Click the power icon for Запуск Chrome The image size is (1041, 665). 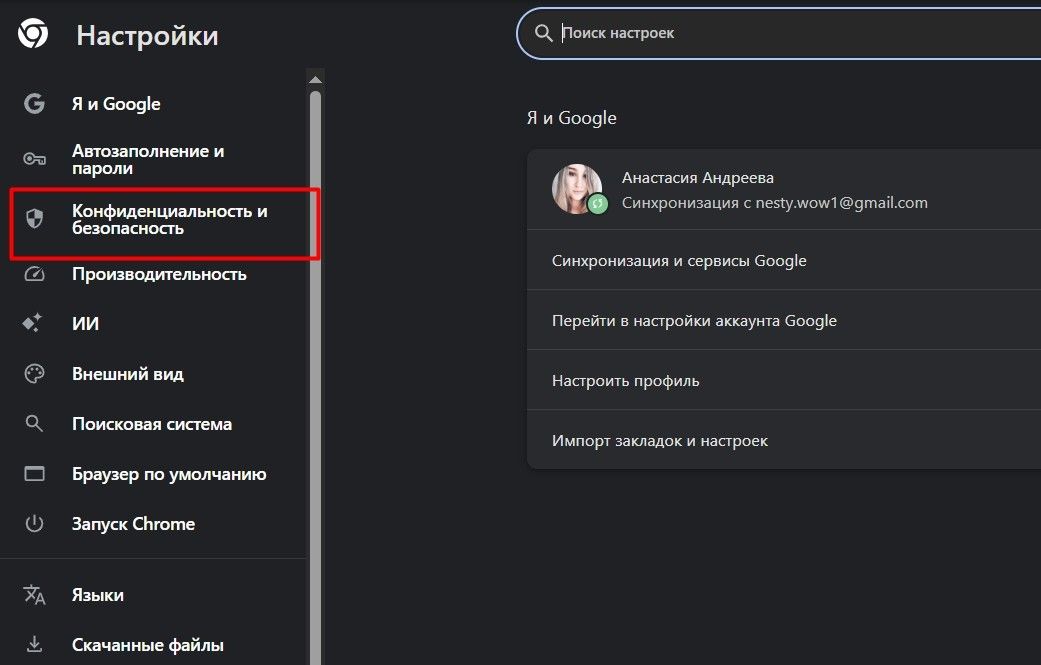tap(35, 524)
